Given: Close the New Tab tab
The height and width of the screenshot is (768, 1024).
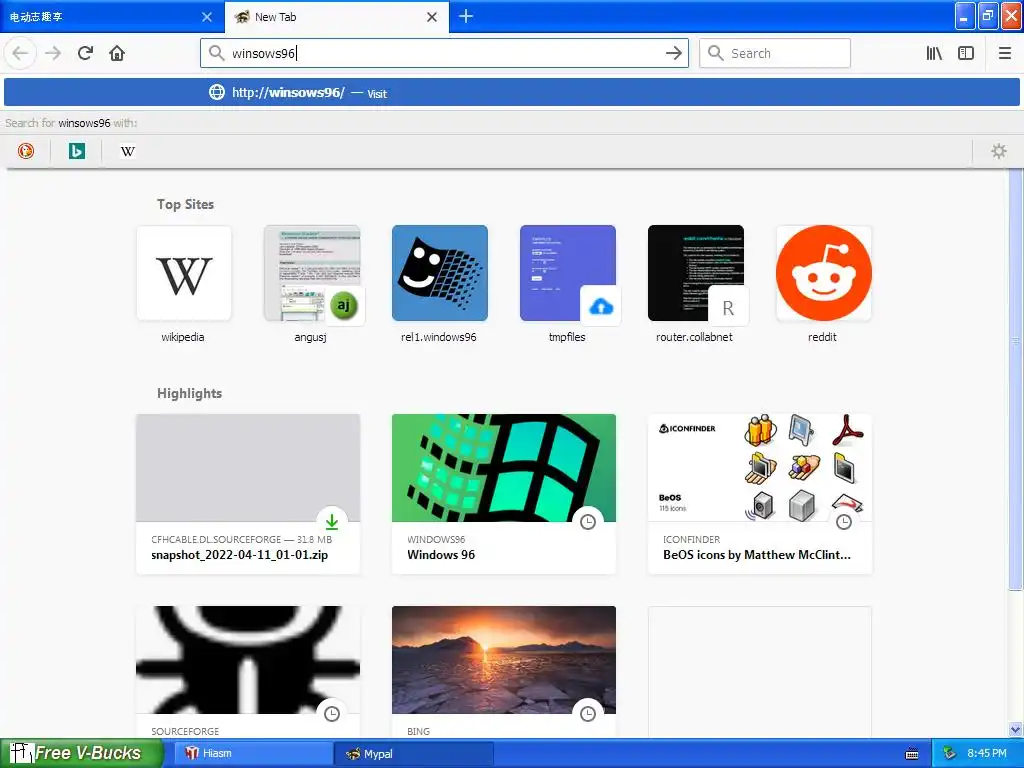Looking at the screenshot, I should click(432, 17).
